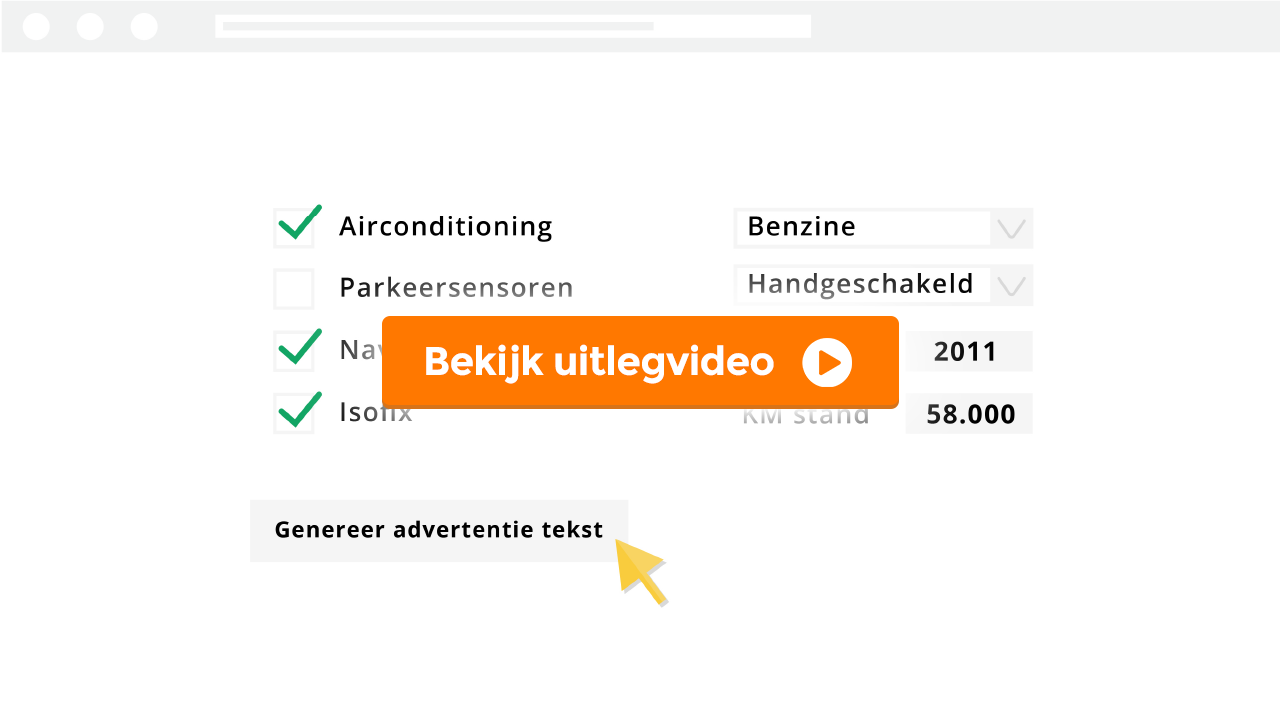Click the 'Bekijk uitlegvideo' text
Image resolution: width=1280 pixels, height=720 pixels.
pyautogui.click(x=598, y=362)
